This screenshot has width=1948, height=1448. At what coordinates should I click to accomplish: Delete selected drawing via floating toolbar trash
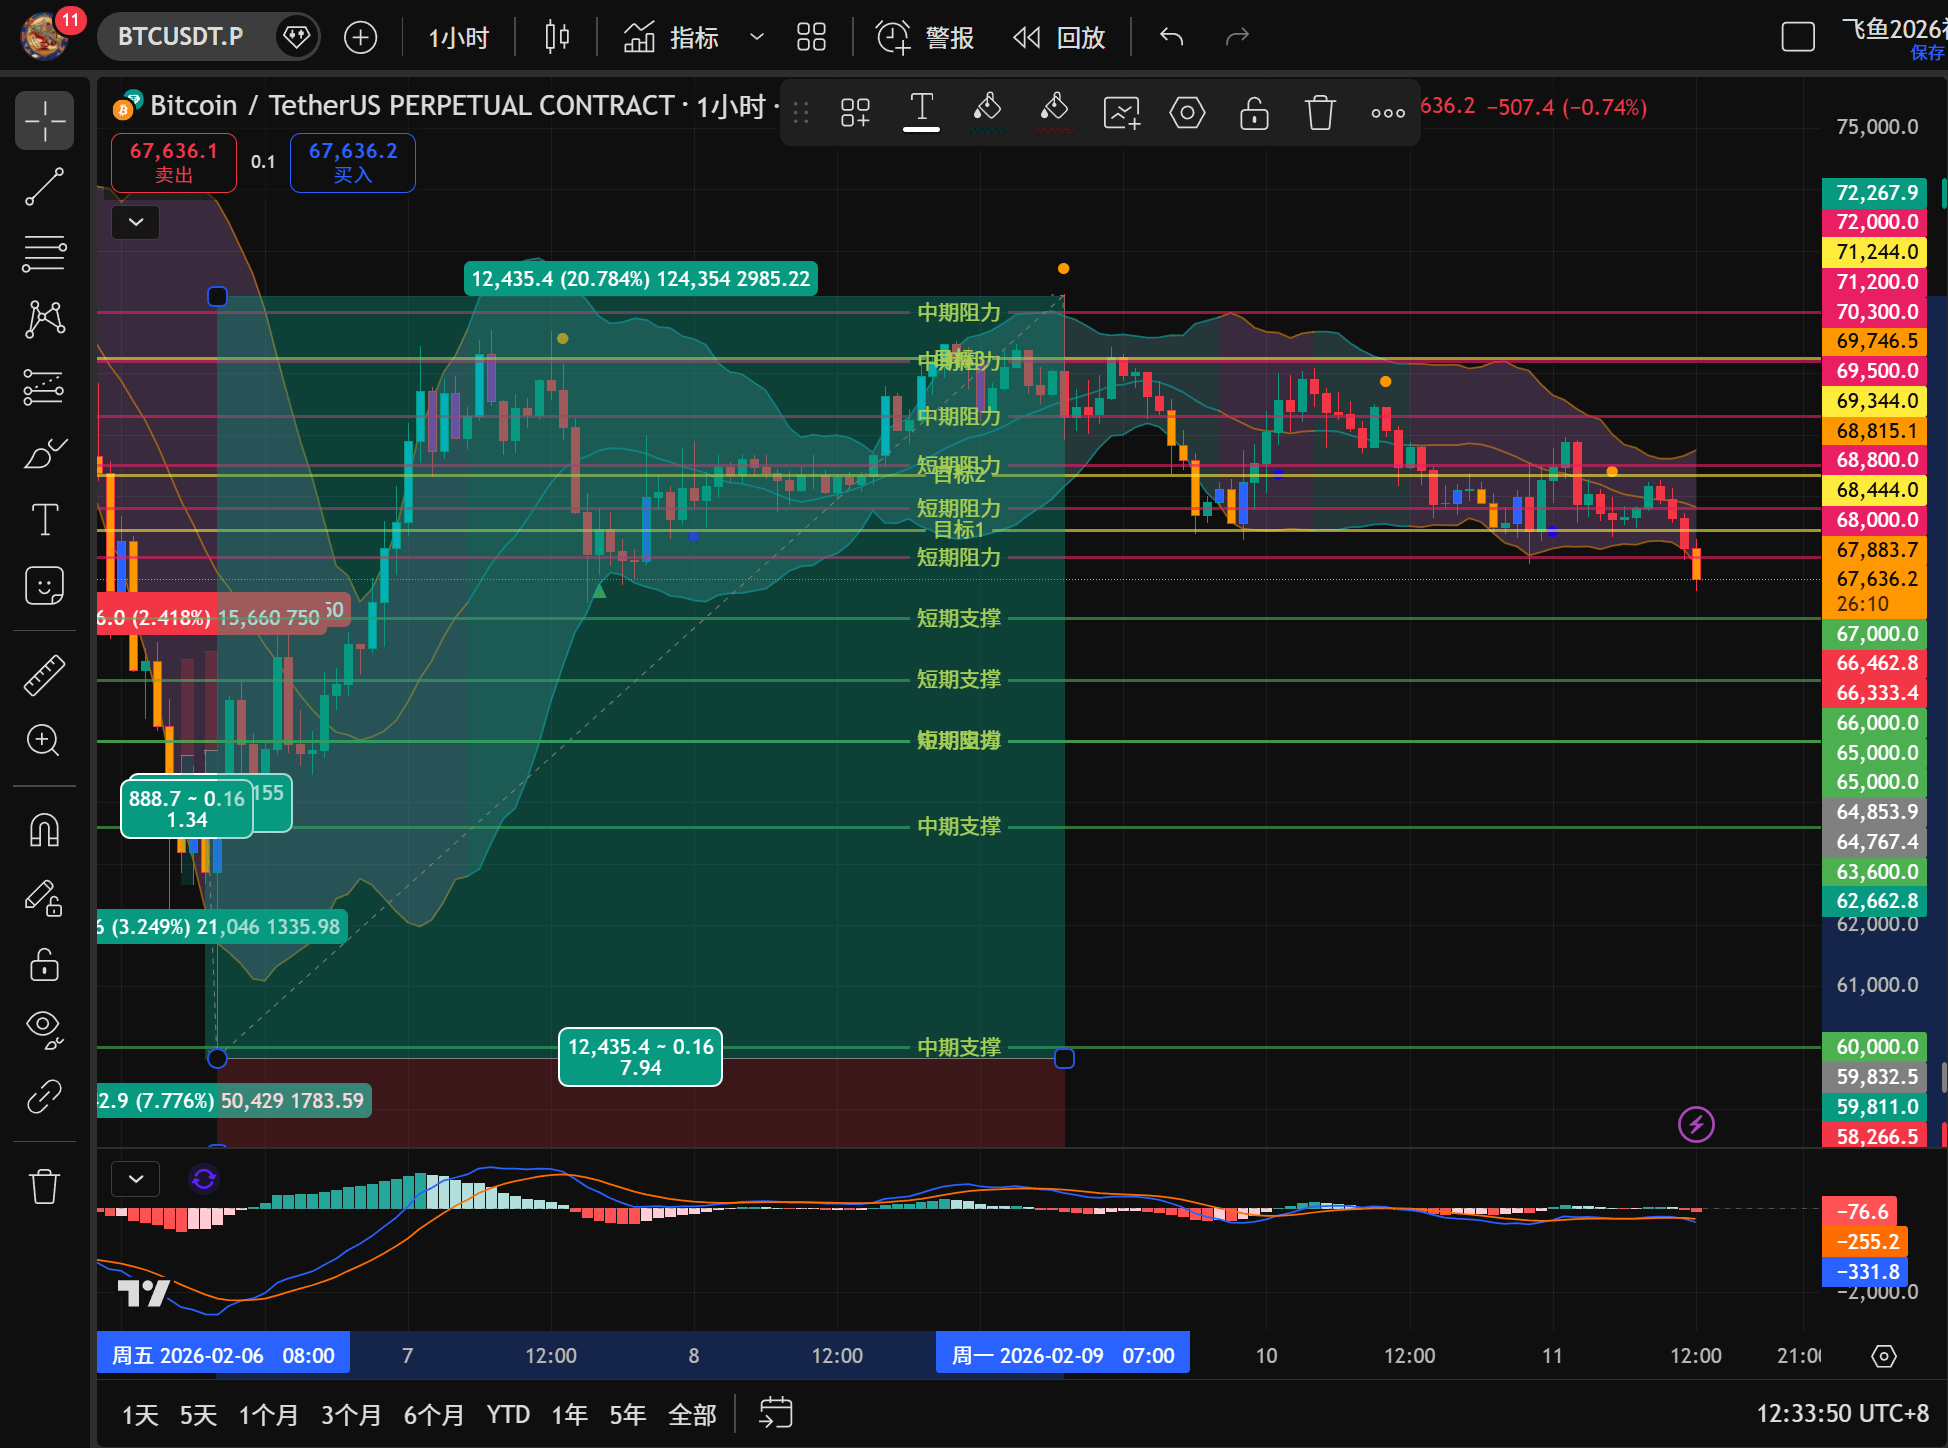pos(1320,112)
